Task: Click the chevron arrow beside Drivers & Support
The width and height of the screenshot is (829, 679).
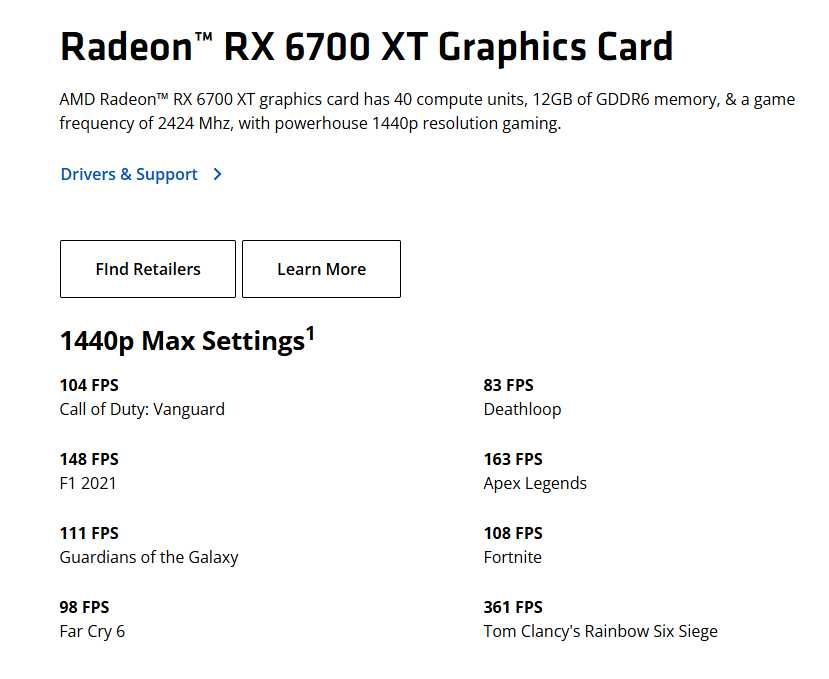Action: pyautogui.click(x=218, y=174)
